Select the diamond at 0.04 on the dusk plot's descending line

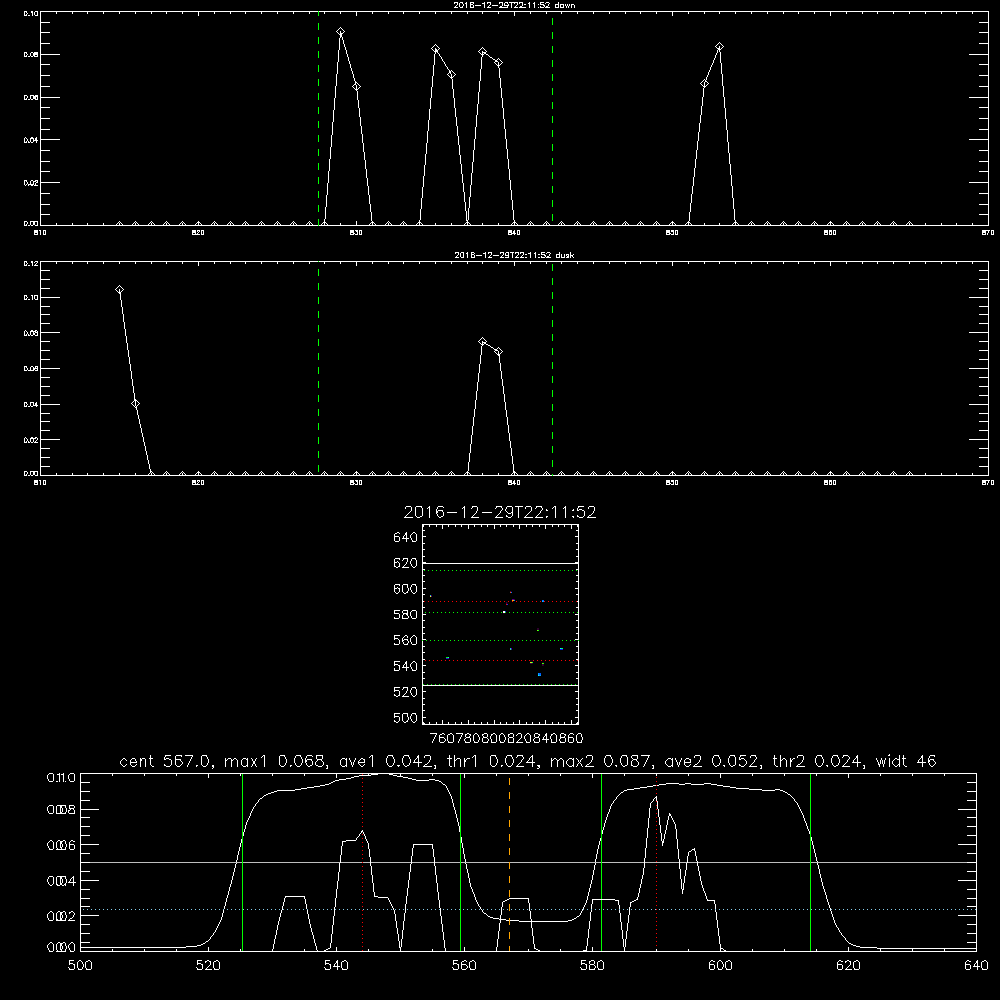click(135, 404)
